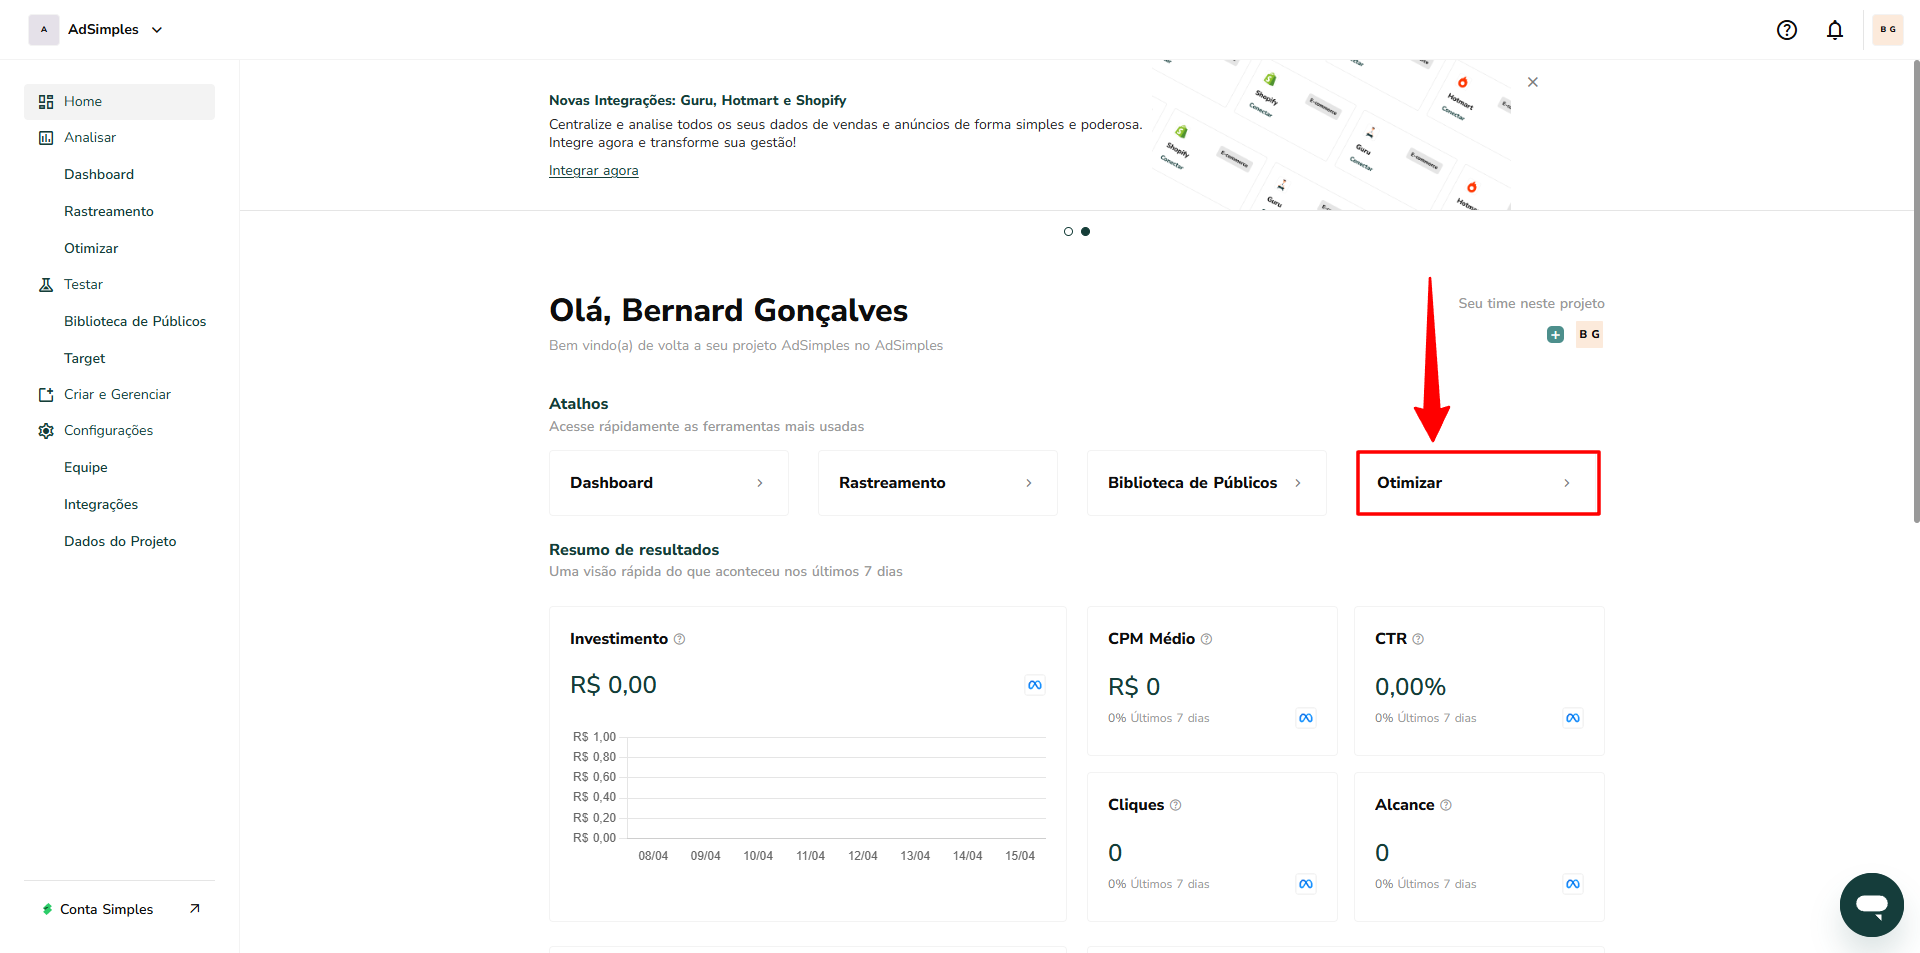Open the Rastreamento shortcut card
This screenshot has height=953, width=1920.
pyautogui.click(x=938, y=483)
